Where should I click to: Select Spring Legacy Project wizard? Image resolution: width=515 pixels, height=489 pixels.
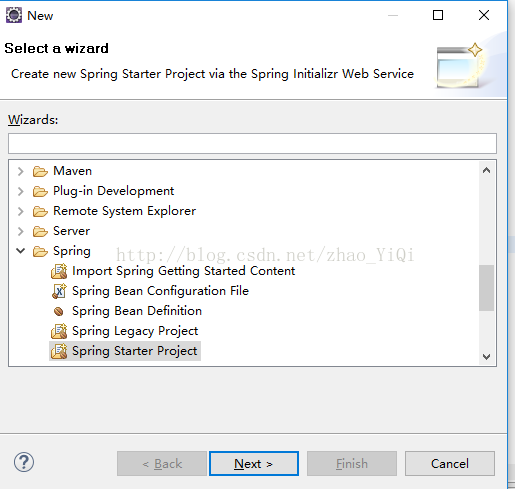(x=135, y=331)
